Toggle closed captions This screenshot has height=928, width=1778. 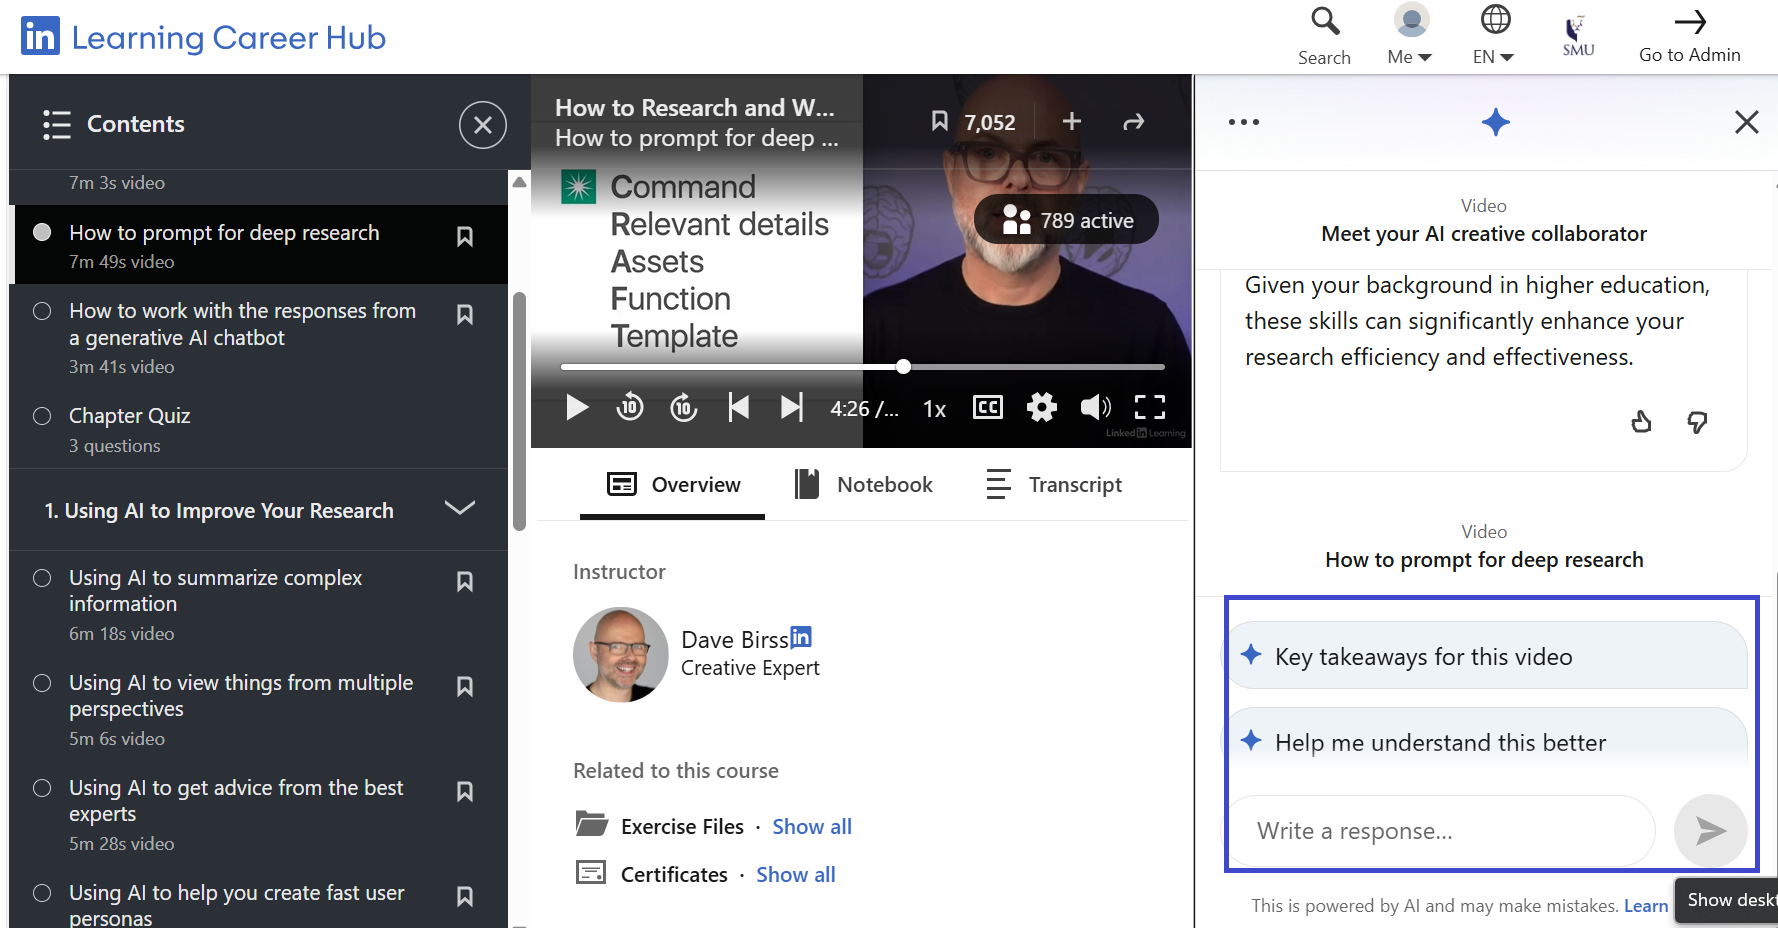(987, 407)
